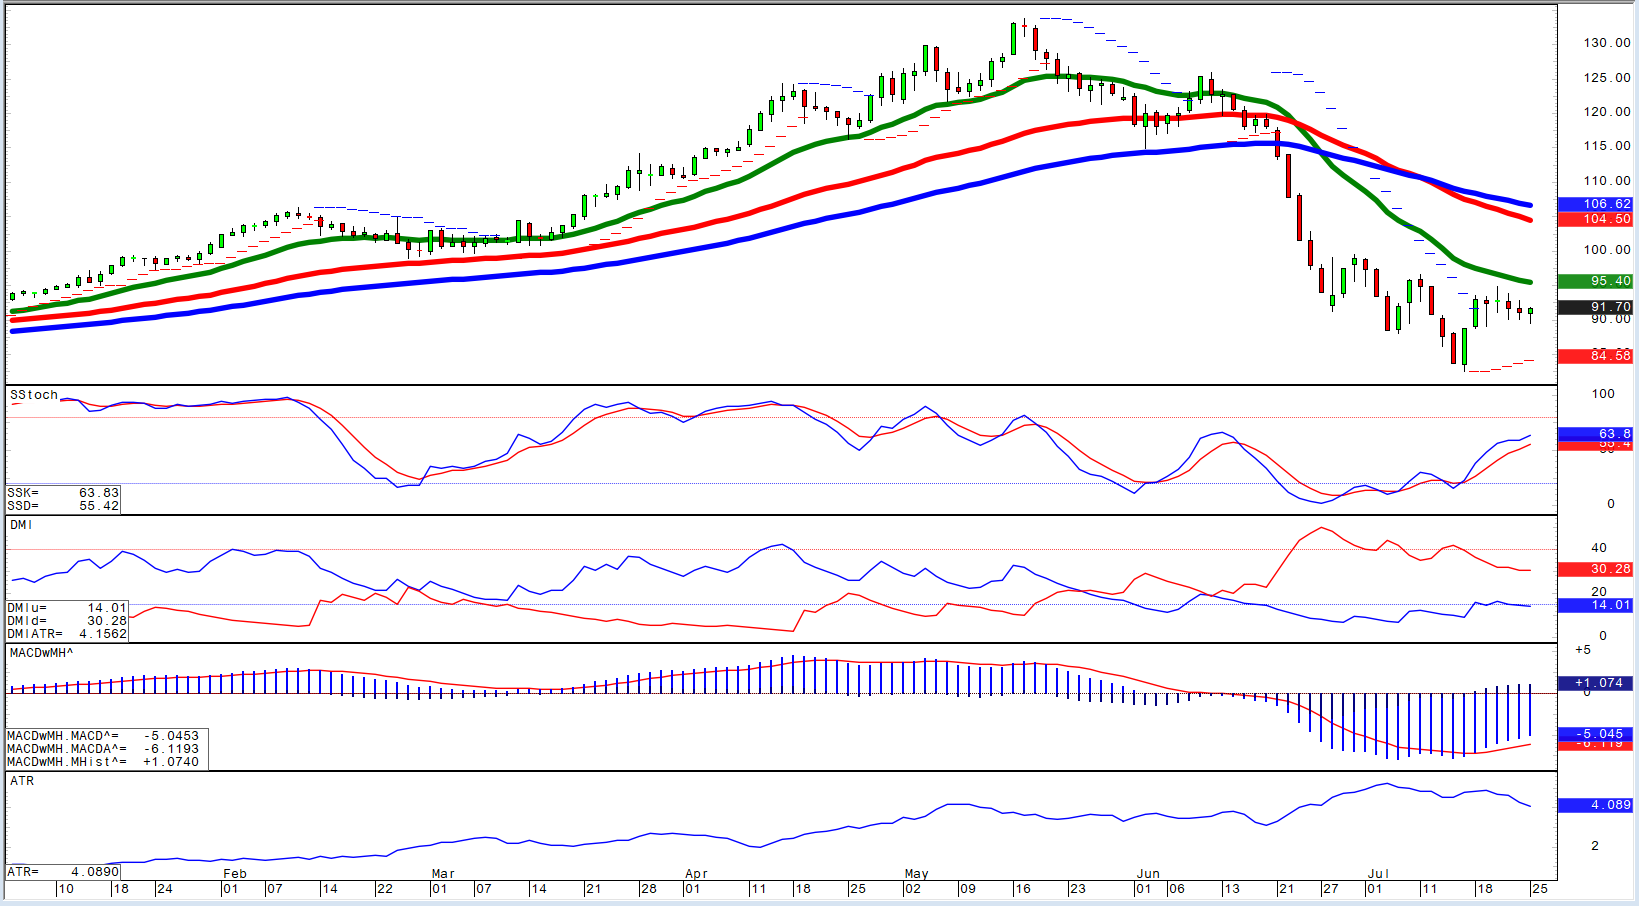Click the MACDwMH.MACD^= -5.0453 readout

point(103,736)
